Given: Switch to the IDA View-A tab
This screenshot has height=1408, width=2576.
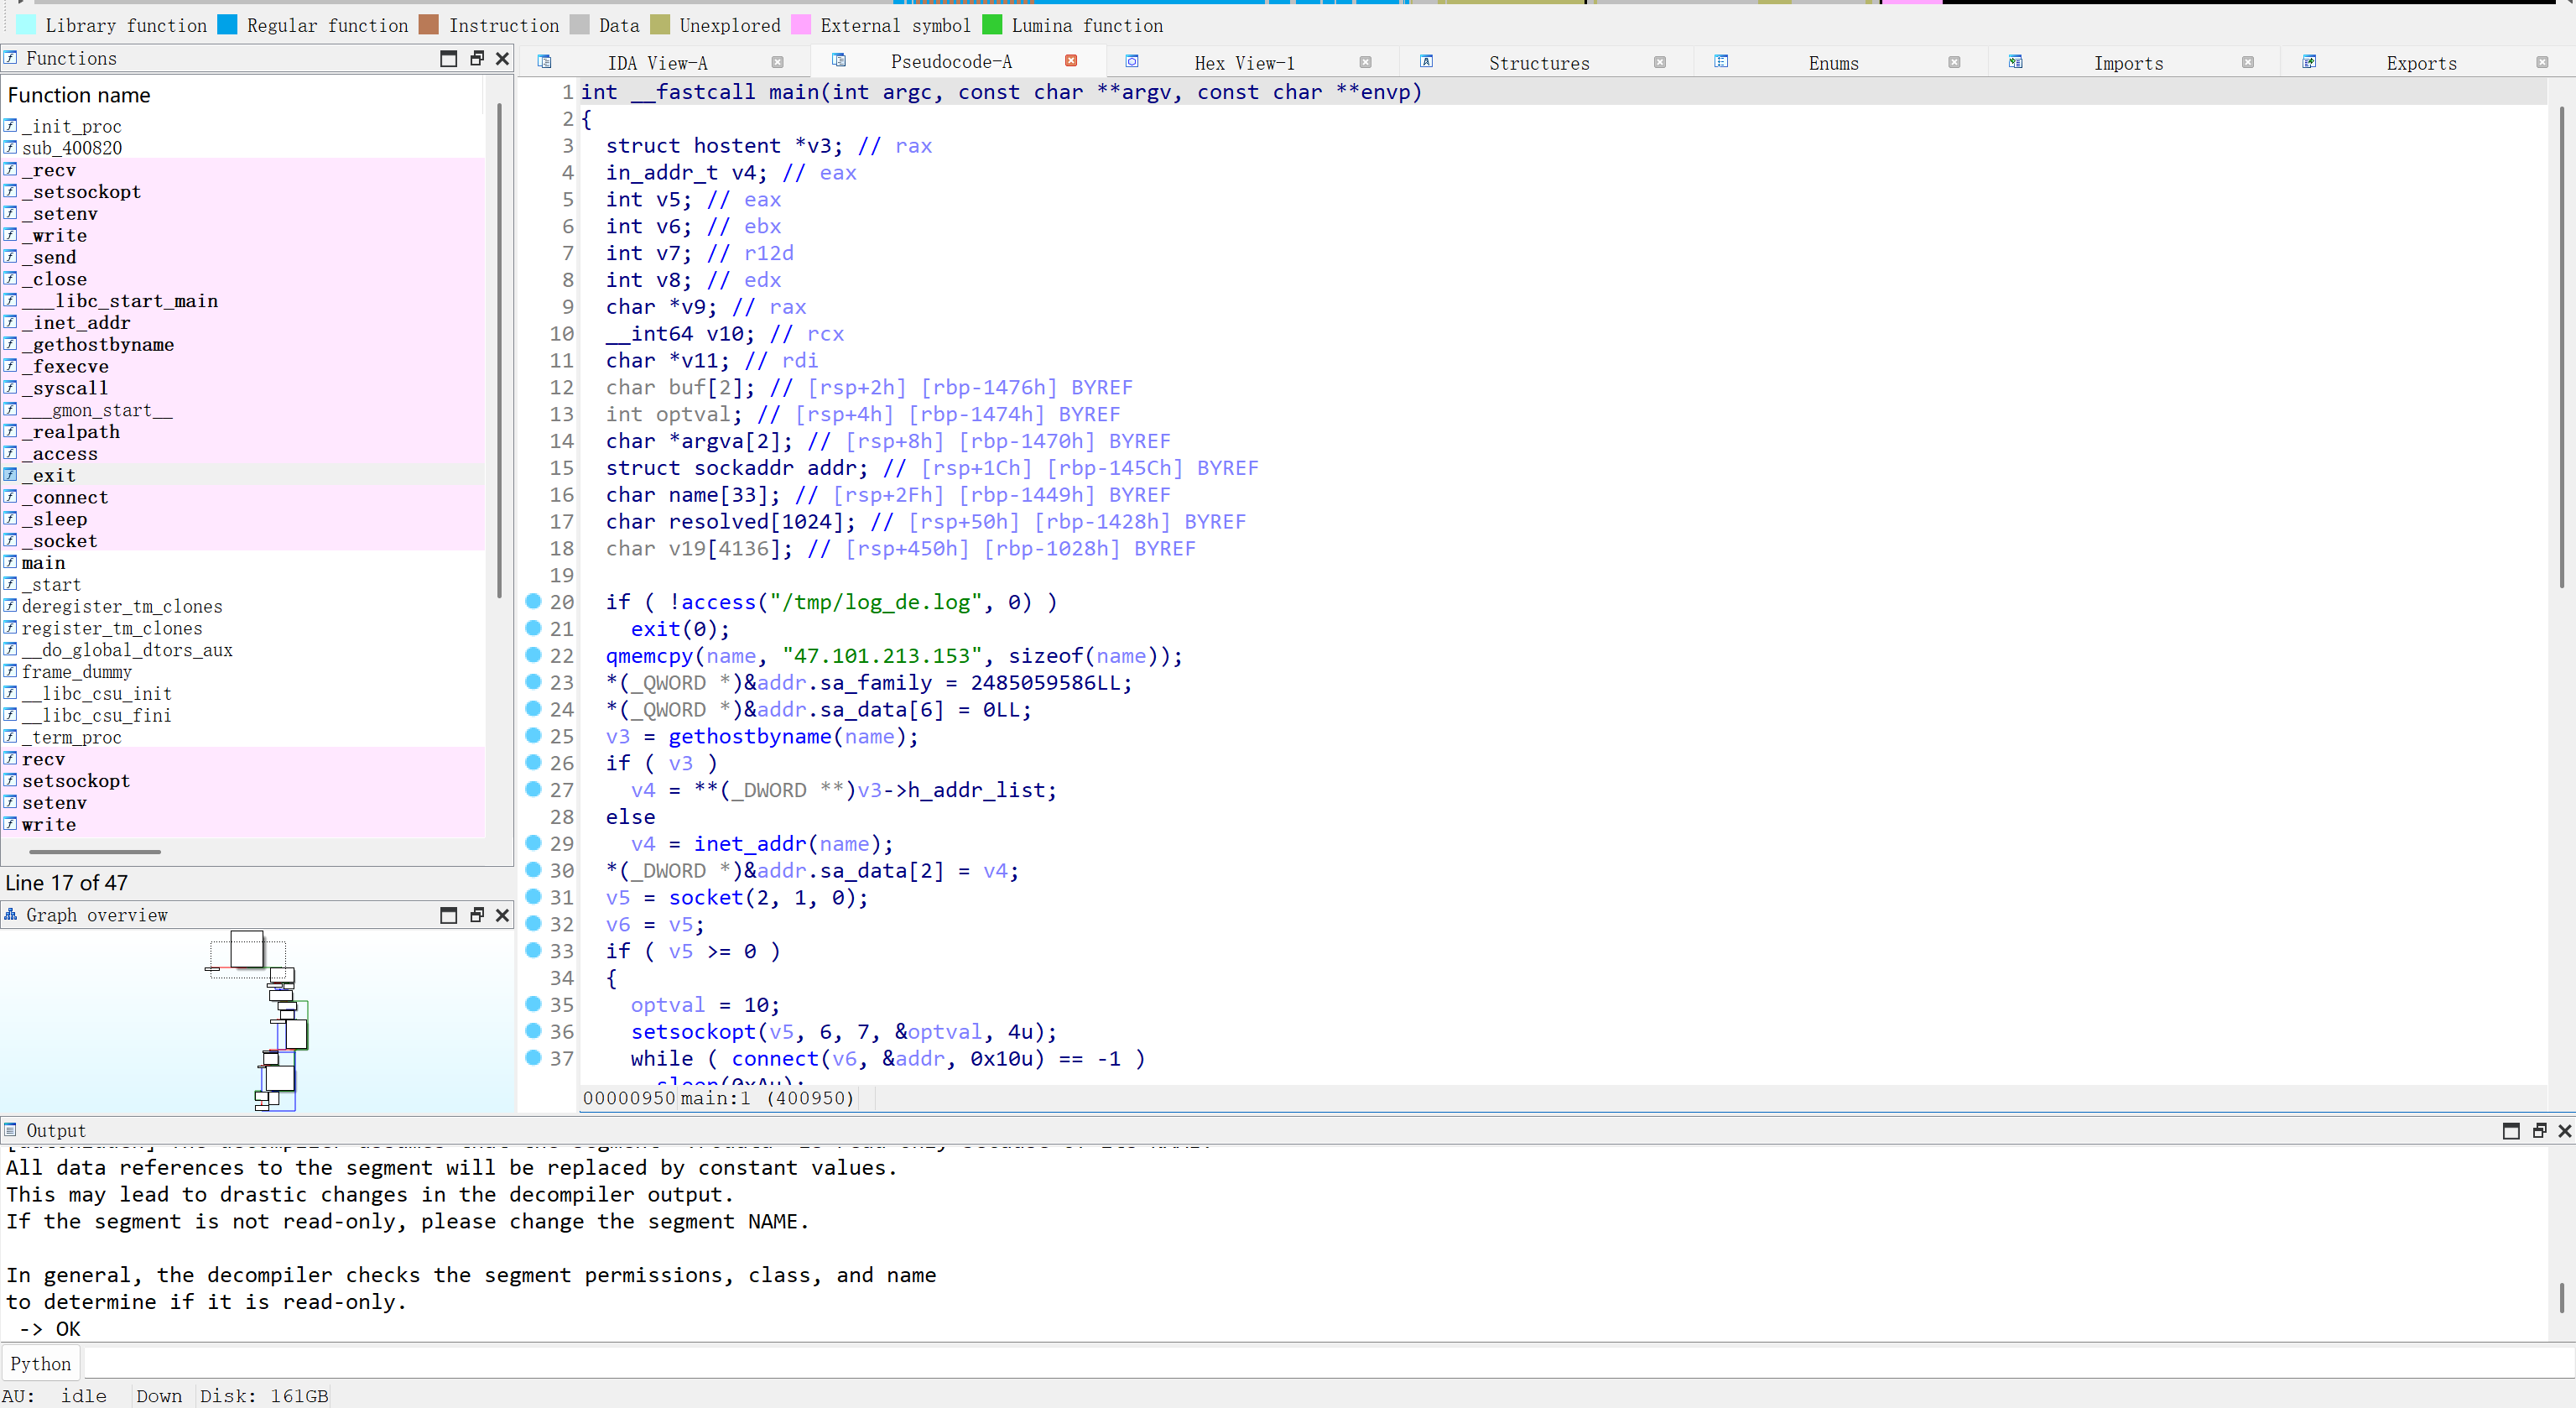Looking at the screenshot, I should 657,63.
